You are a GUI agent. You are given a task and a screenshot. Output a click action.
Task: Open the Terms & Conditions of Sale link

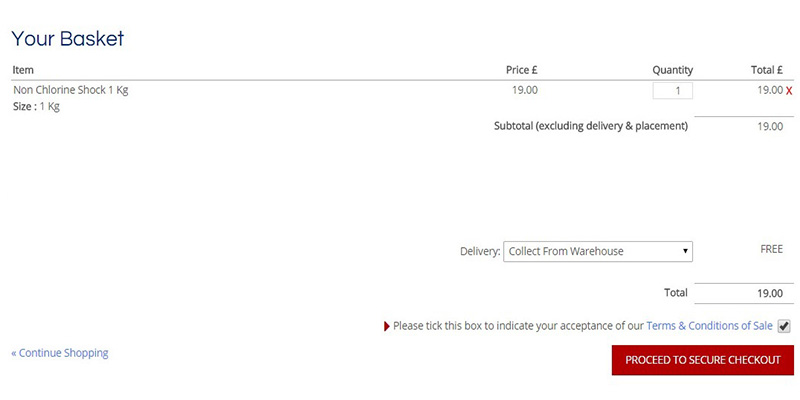(x=709, y=326)
